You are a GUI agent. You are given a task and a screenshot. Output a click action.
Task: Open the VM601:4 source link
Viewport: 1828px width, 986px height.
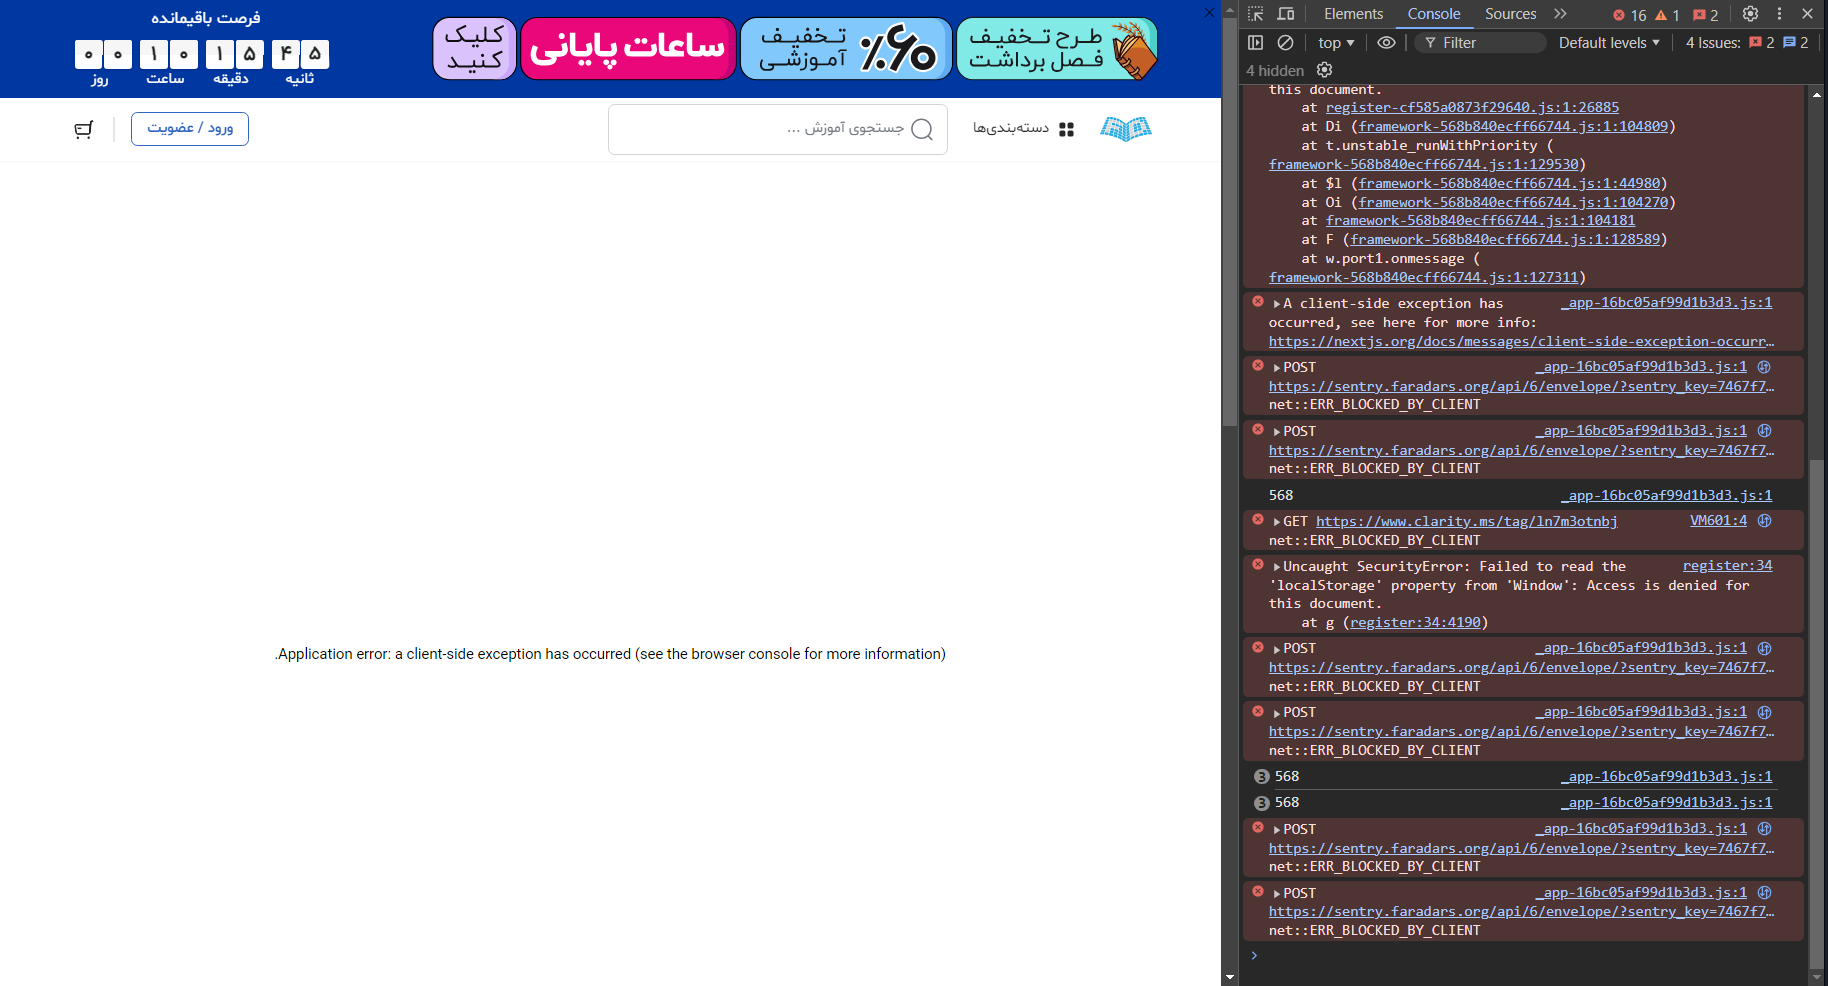pyautogui.click(x=1718, y=520)
